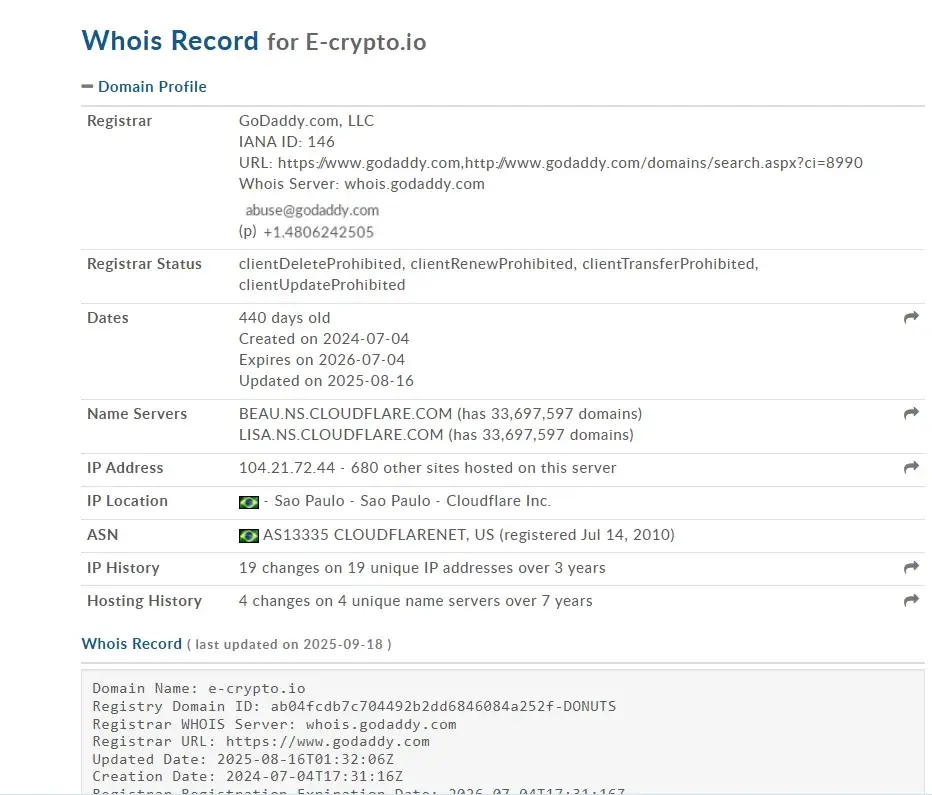Click the registrar URL line with godaddy.com
Image resolution: width=932 pixels, height=795 pixels.
(x=551, y=163)
